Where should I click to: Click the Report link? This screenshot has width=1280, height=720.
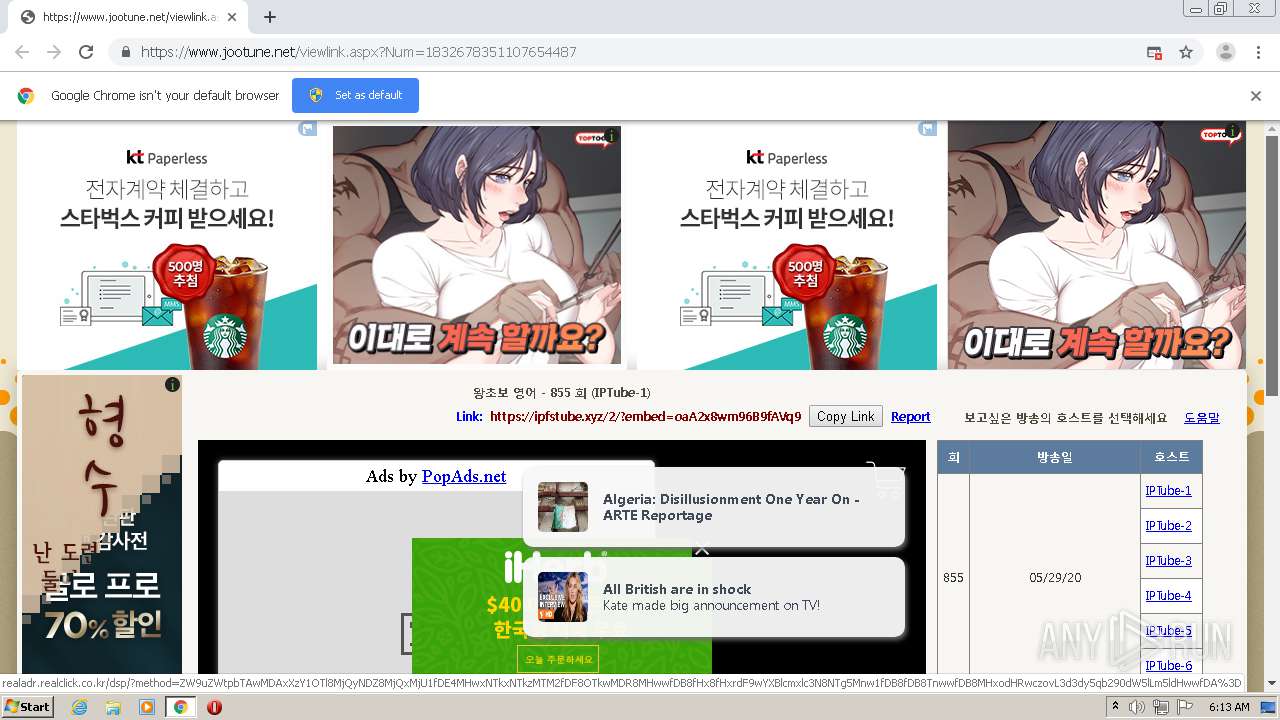click(x=910, y=417)
